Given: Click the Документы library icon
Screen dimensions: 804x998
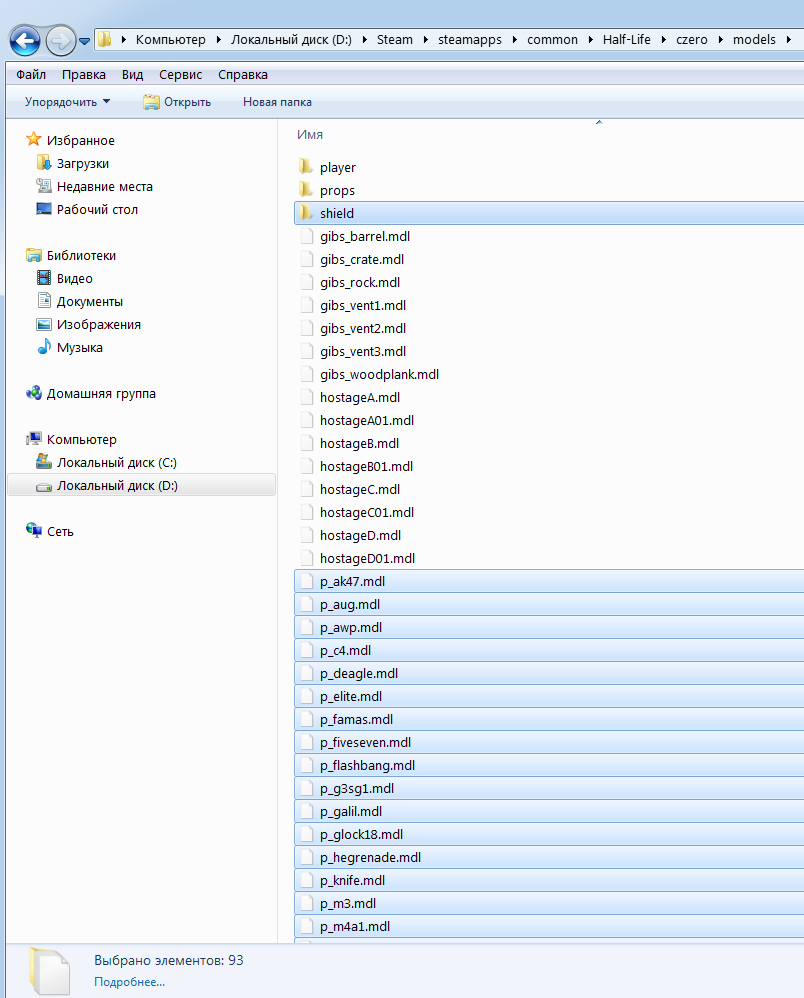Looking at the screenshot, I should coord(44,301).
